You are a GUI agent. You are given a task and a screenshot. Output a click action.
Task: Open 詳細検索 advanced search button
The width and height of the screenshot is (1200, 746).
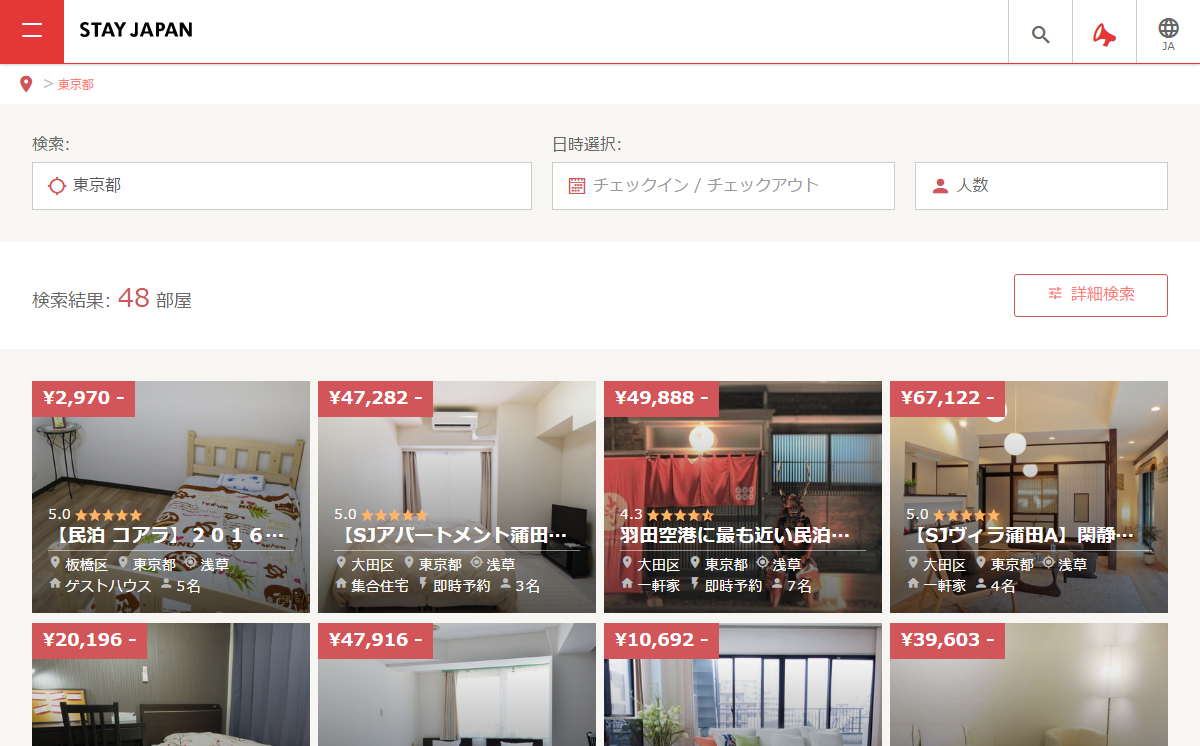coord(1091,295)
